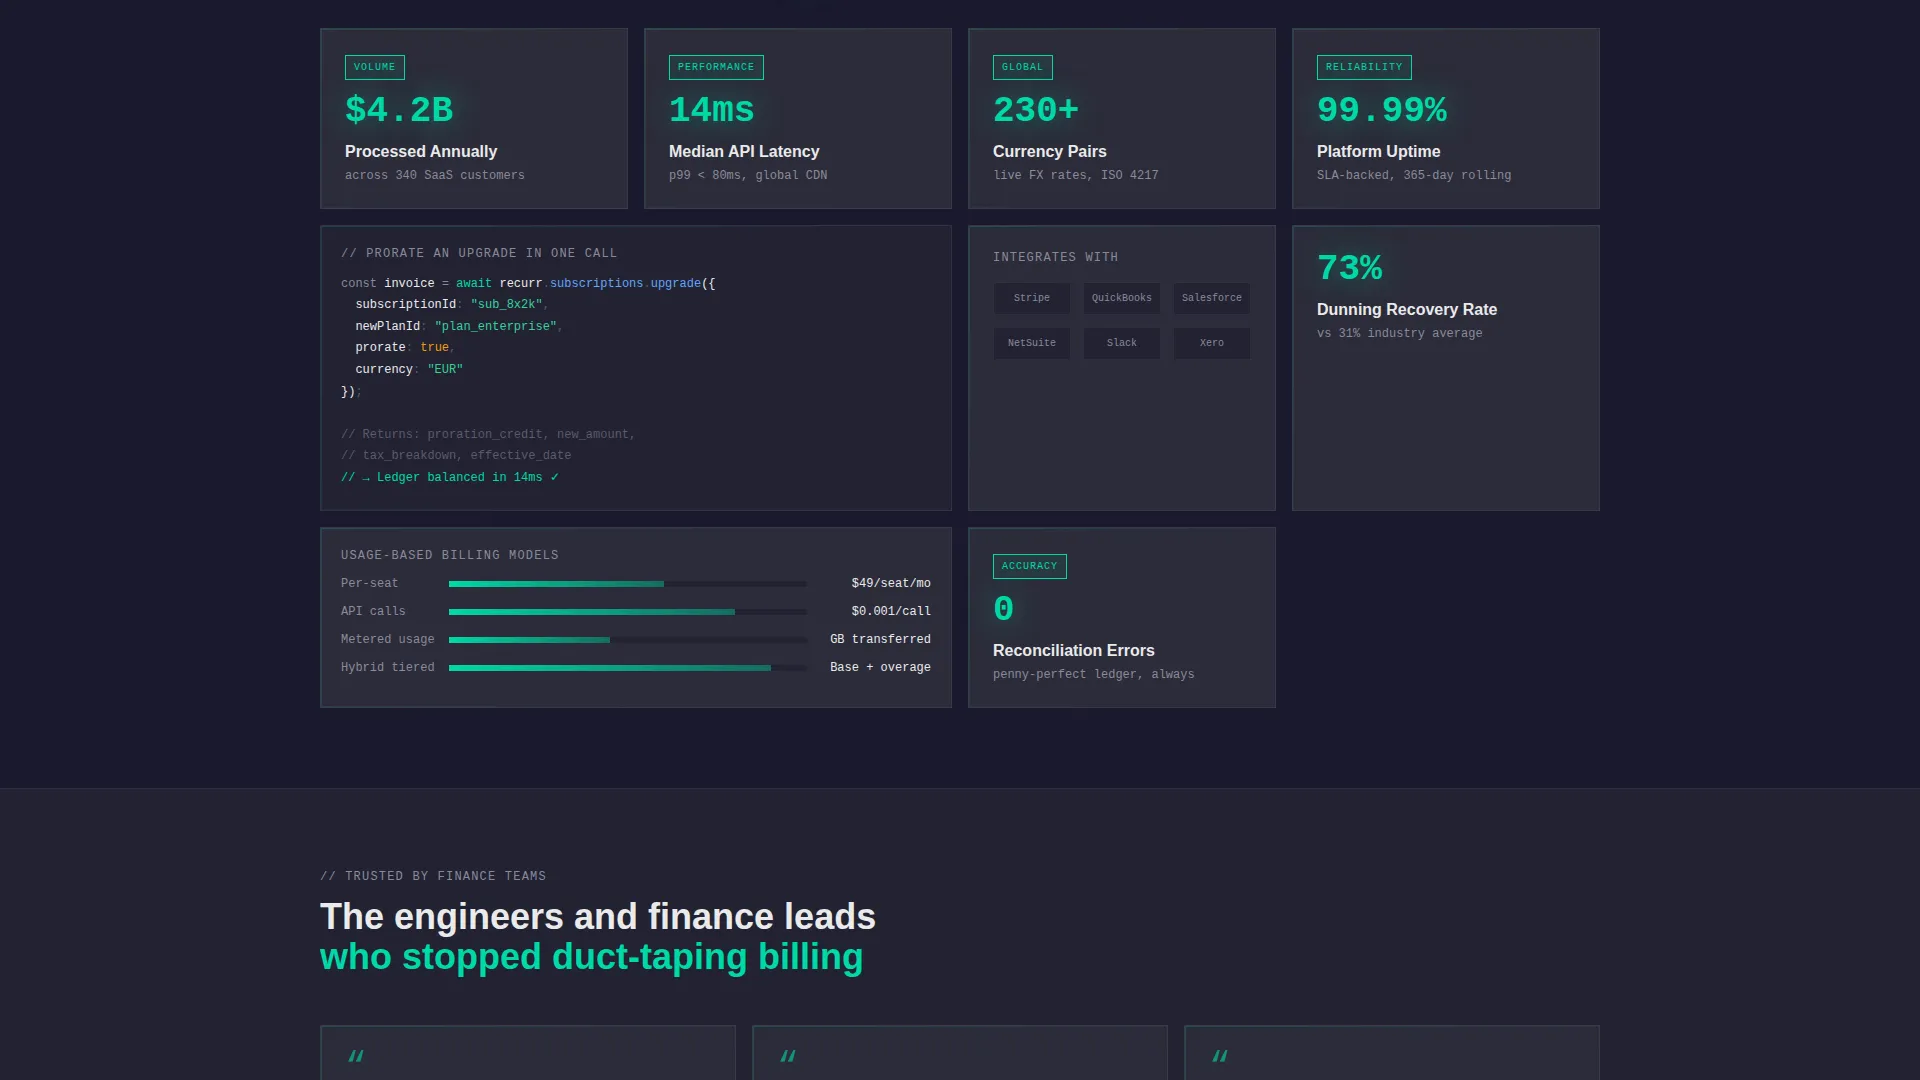Click the subscriptionId code line
Screen dimensions: 1920x1080
pos(451,304)
